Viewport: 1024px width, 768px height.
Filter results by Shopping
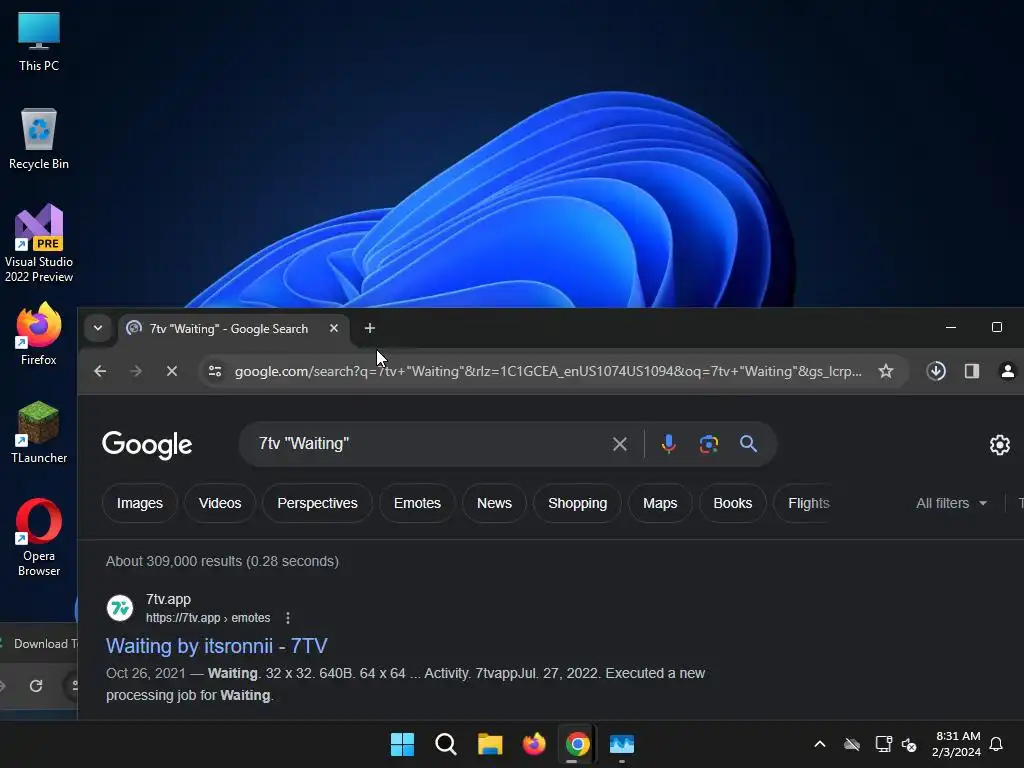577,503
